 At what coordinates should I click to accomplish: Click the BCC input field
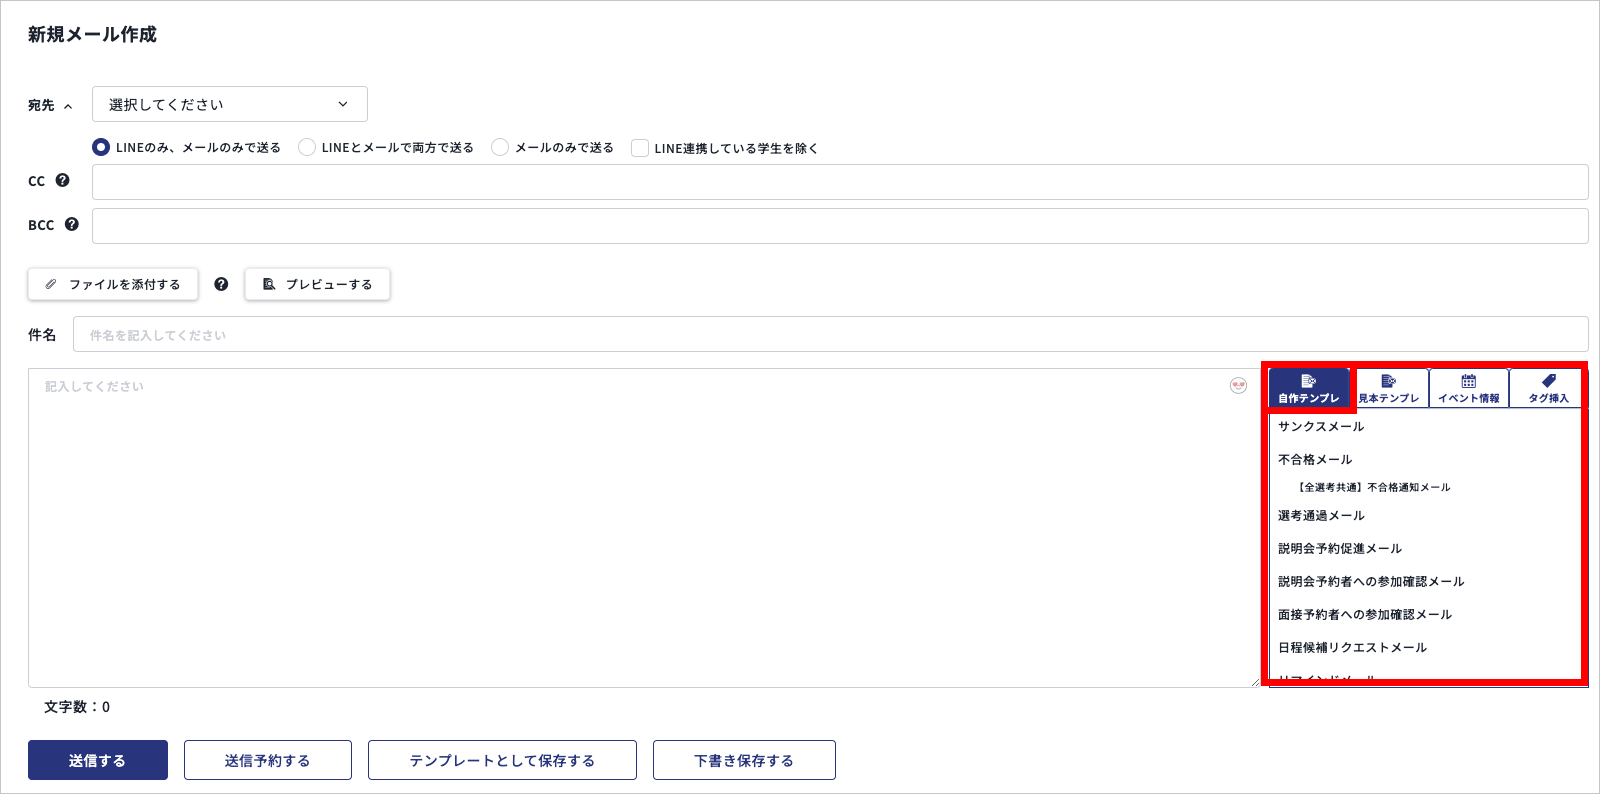(840, 226)
